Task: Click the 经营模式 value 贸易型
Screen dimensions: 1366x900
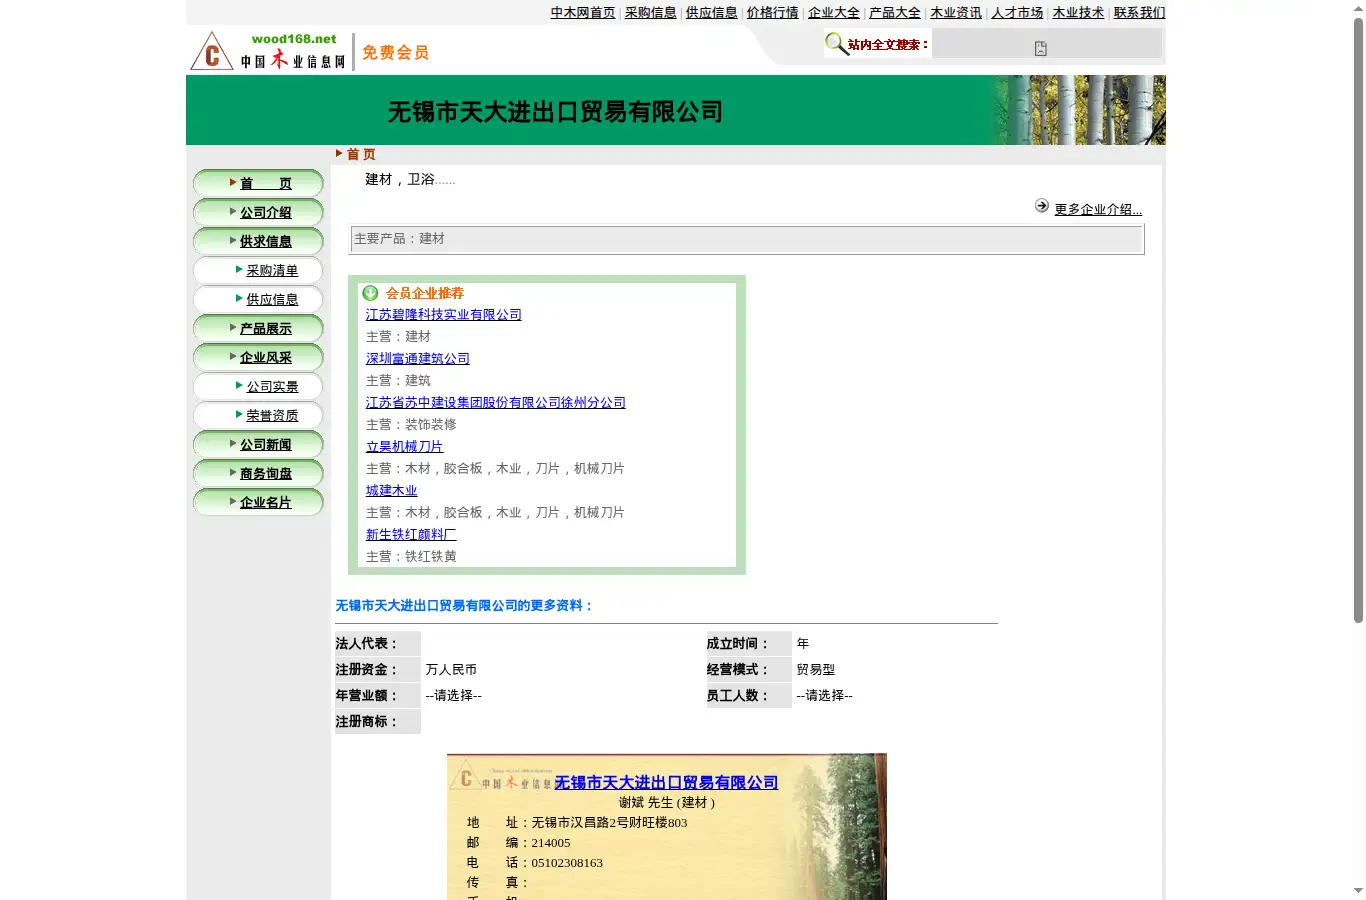Action: coord(816,670)
